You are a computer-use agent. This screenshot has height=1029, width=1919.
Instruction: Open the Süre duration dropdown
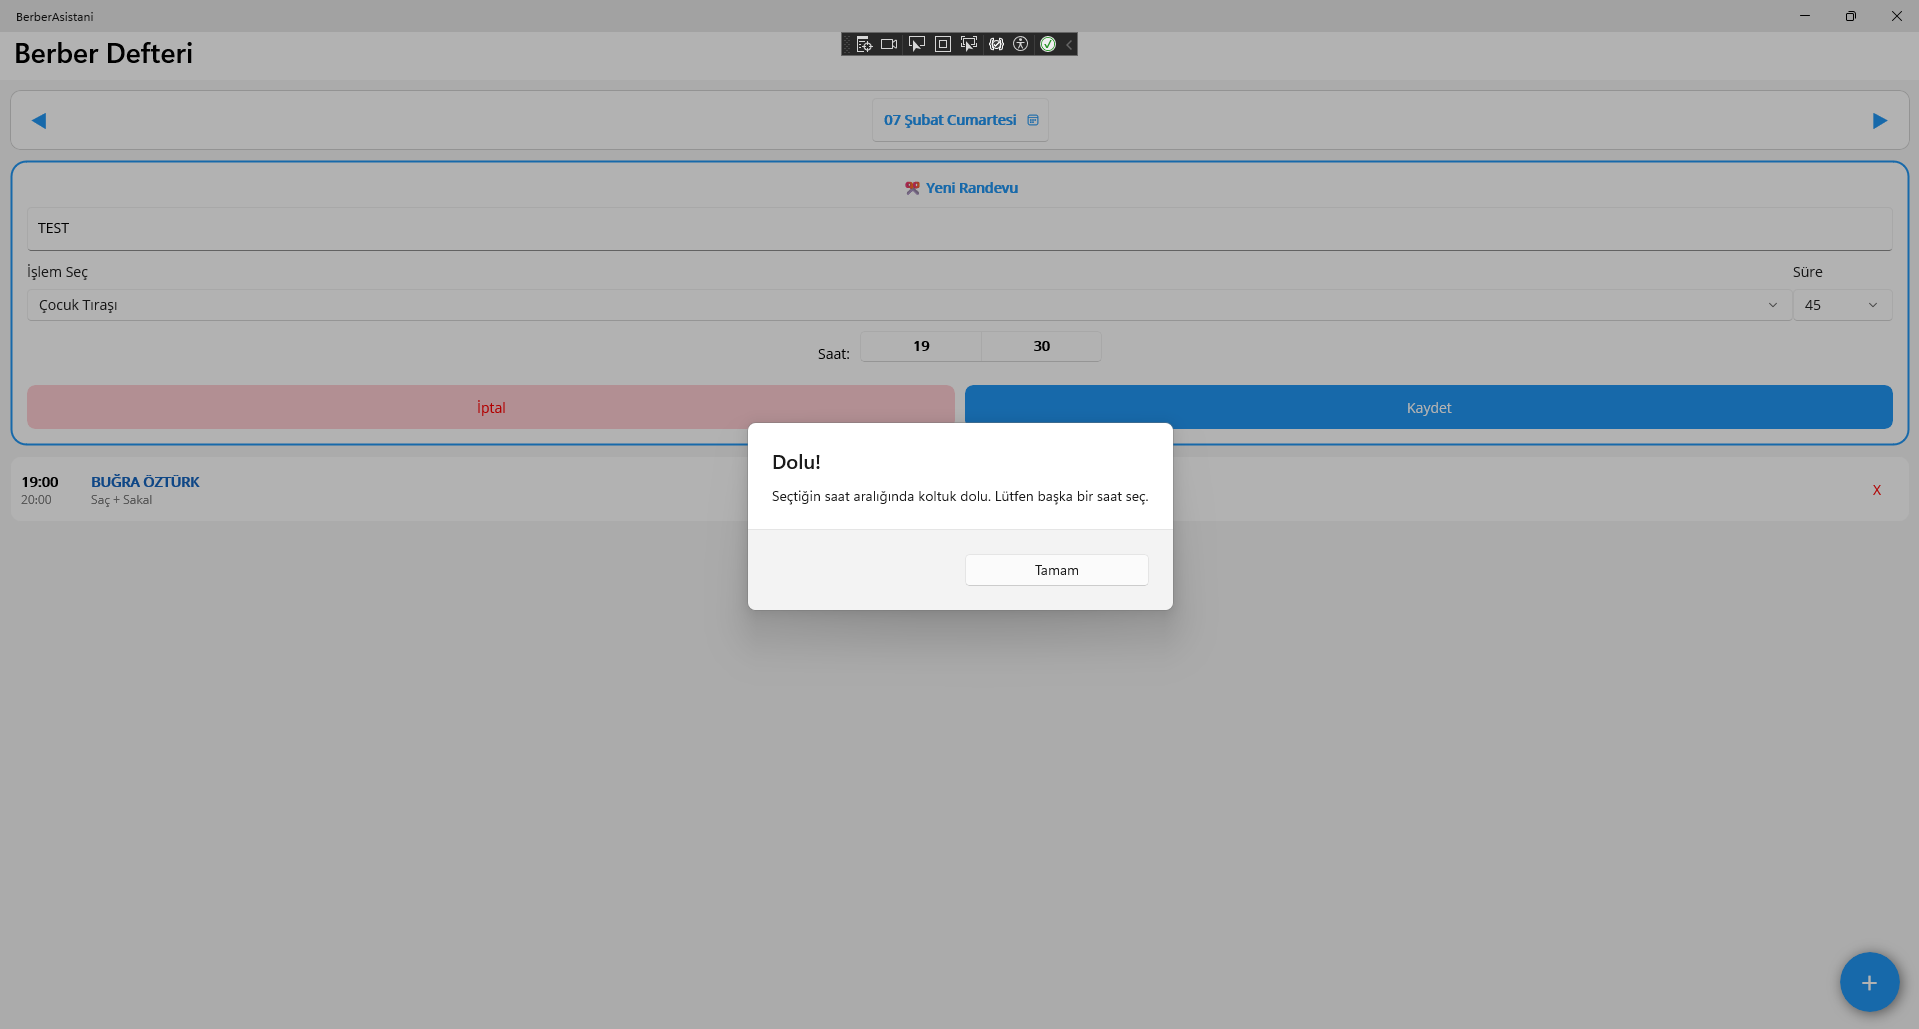[x=1841, y=305]
